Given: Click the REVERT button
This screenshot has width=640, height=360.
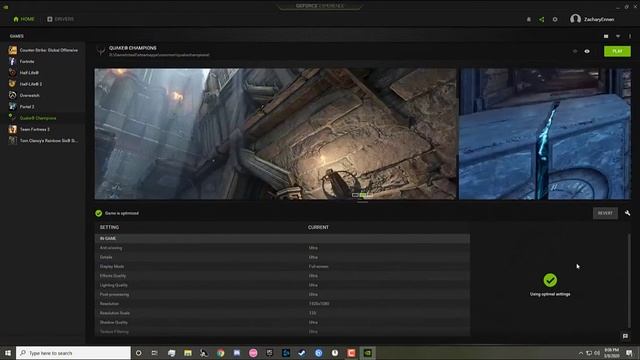Looking at the screenshot, I should (x=605, y=213).
